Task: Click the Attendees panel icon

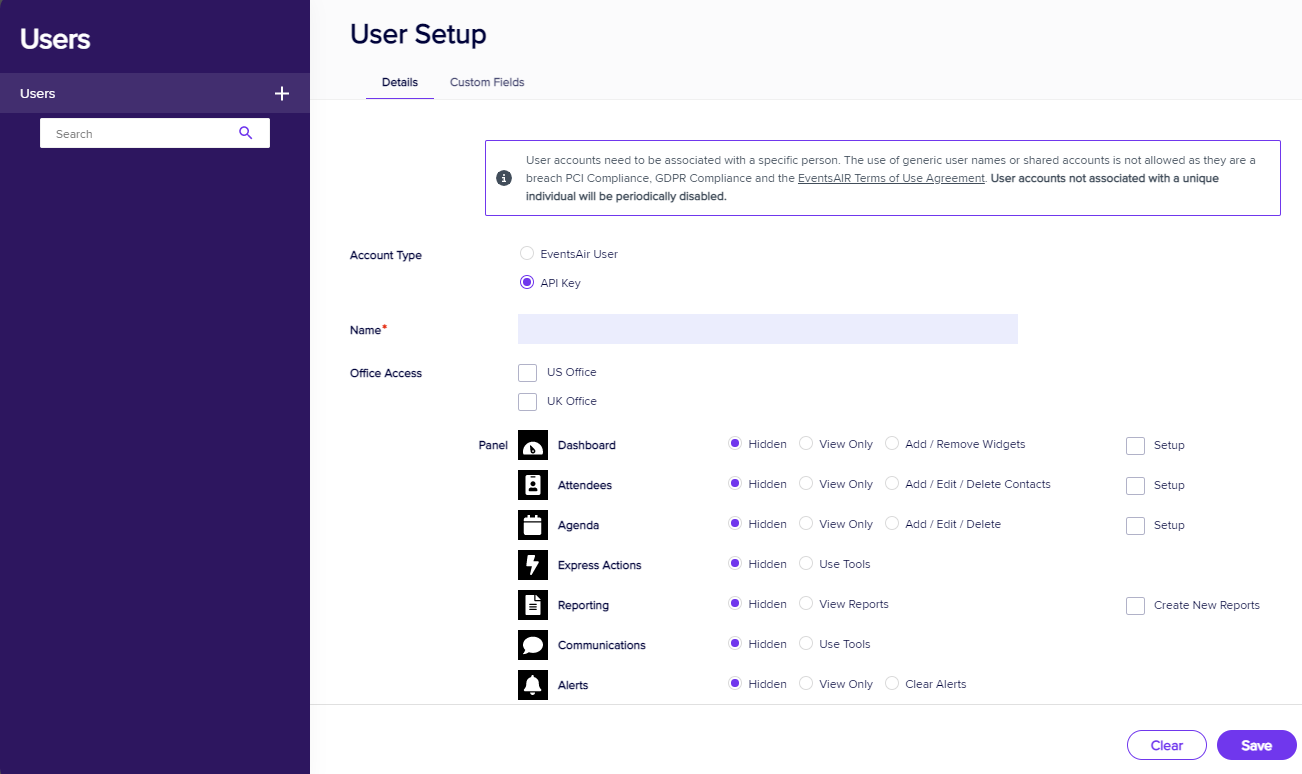Action: 533,485
